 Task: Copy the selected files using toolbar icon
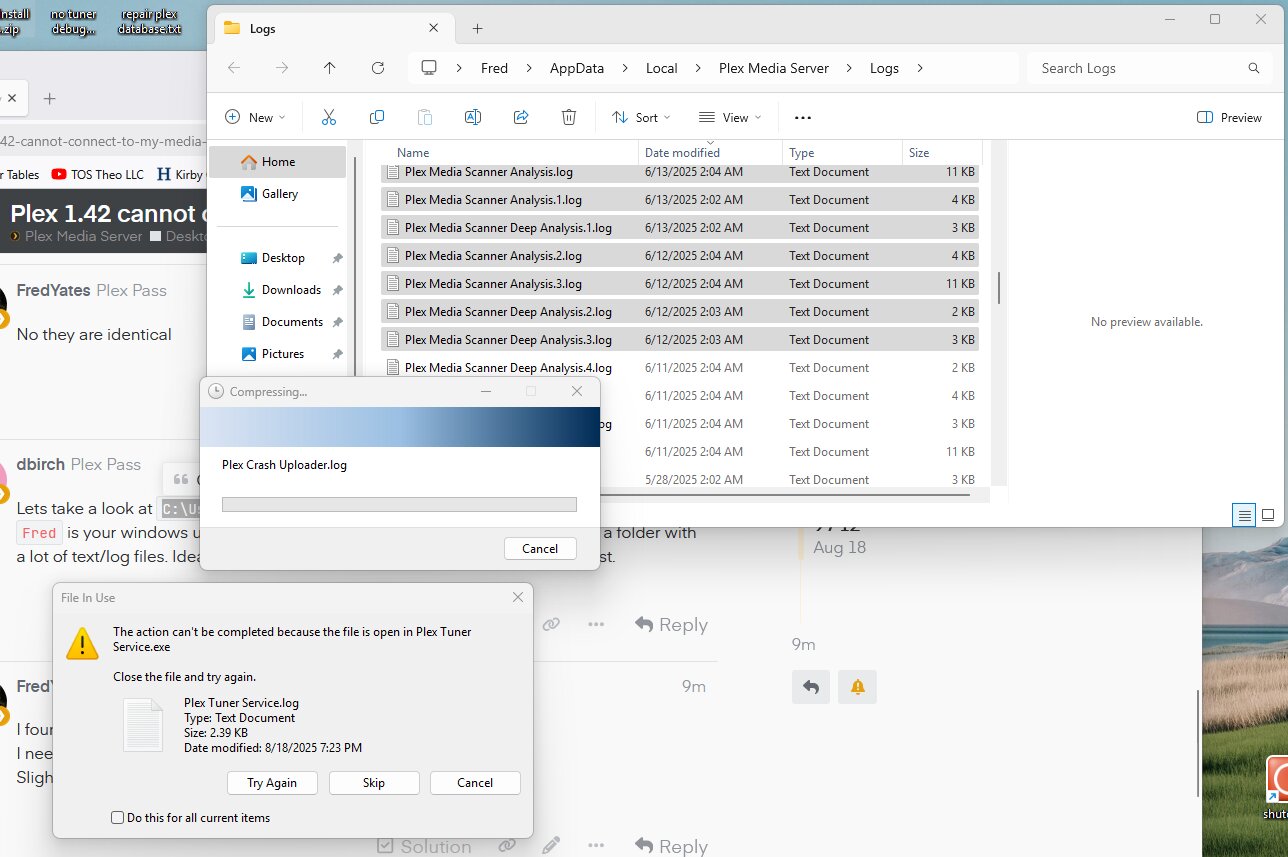tap(377, 117)
